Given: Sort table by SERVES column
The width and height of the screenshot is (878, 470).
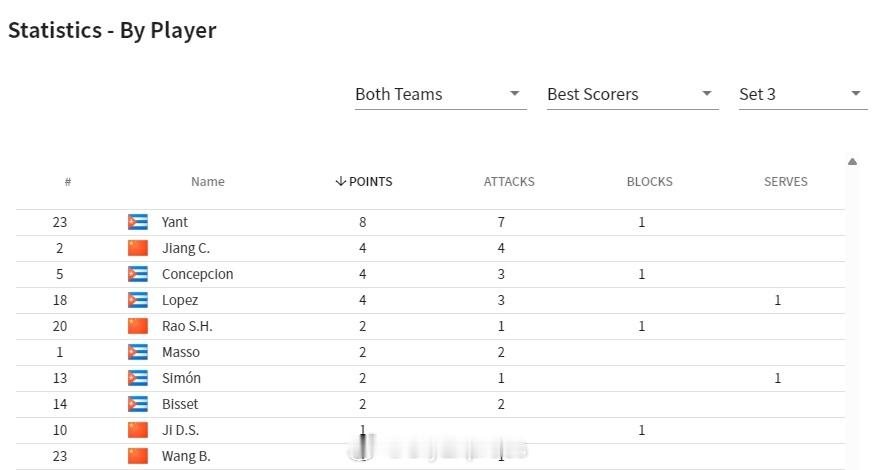Looking at the screenshot, I should [x=786, y=182].
